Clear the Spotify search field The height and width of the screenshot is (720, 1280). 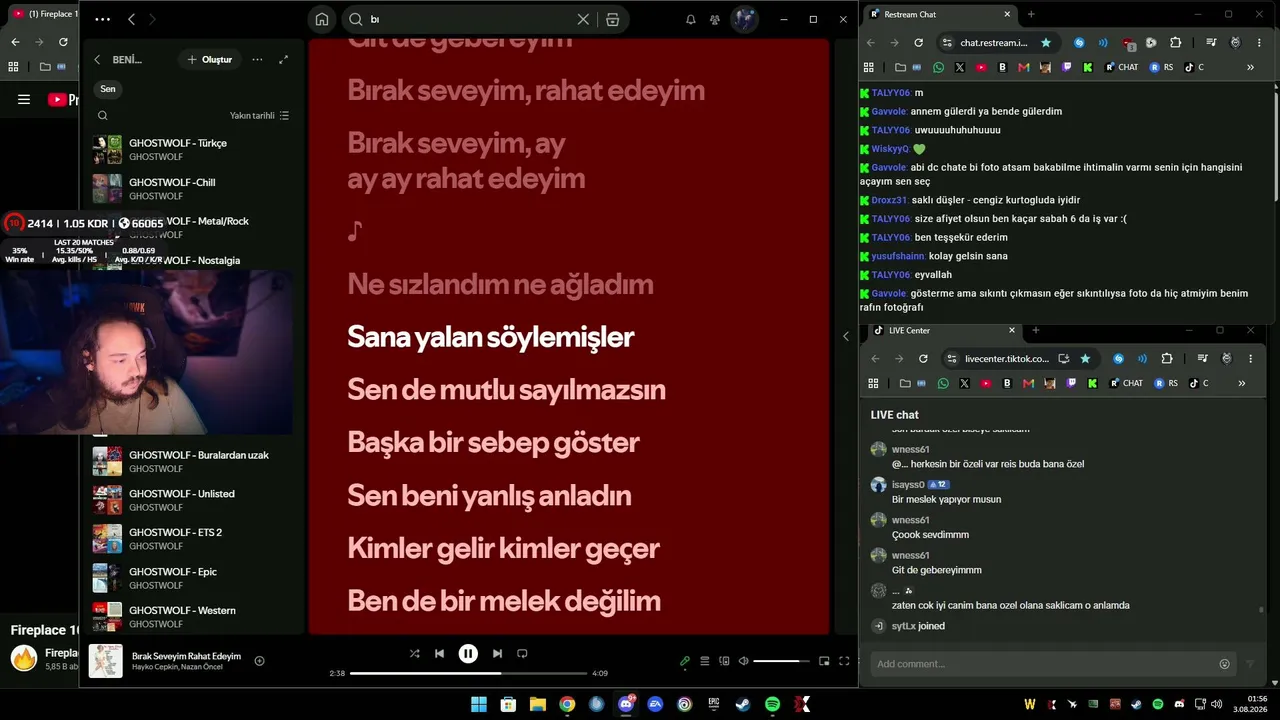coord(583,19)
